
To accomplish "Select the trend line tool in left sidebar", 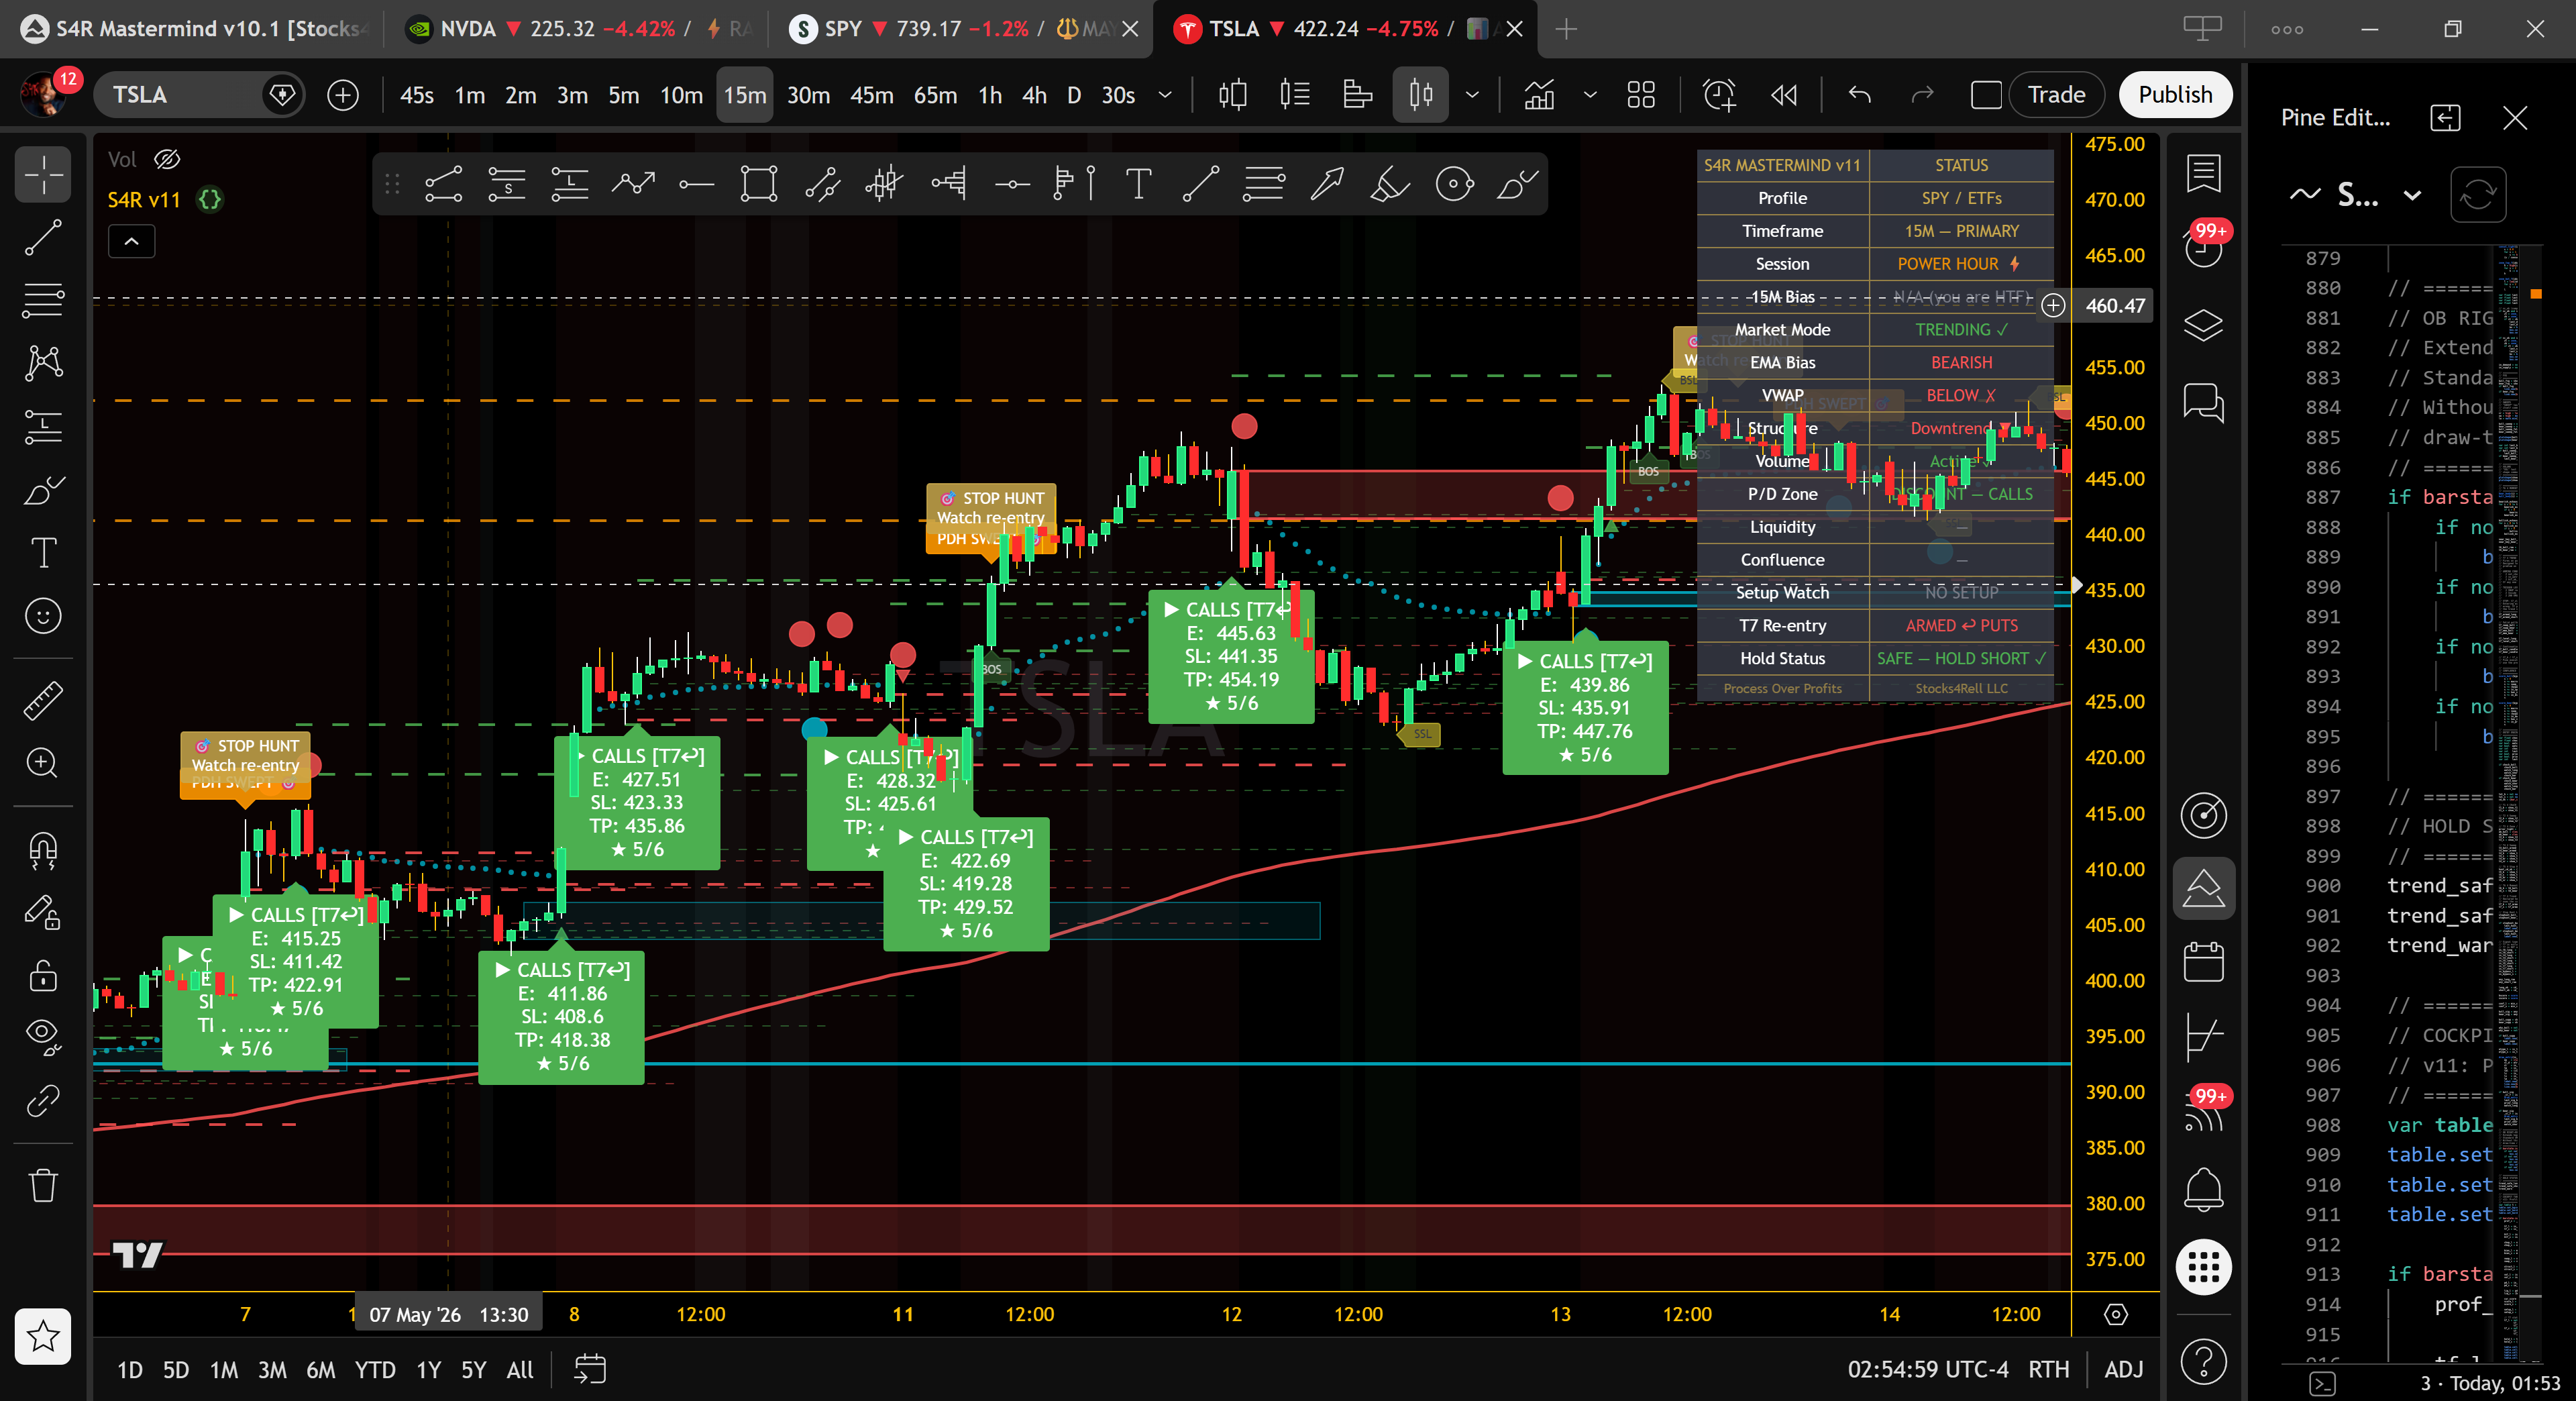I will click(x=43, y=238).
